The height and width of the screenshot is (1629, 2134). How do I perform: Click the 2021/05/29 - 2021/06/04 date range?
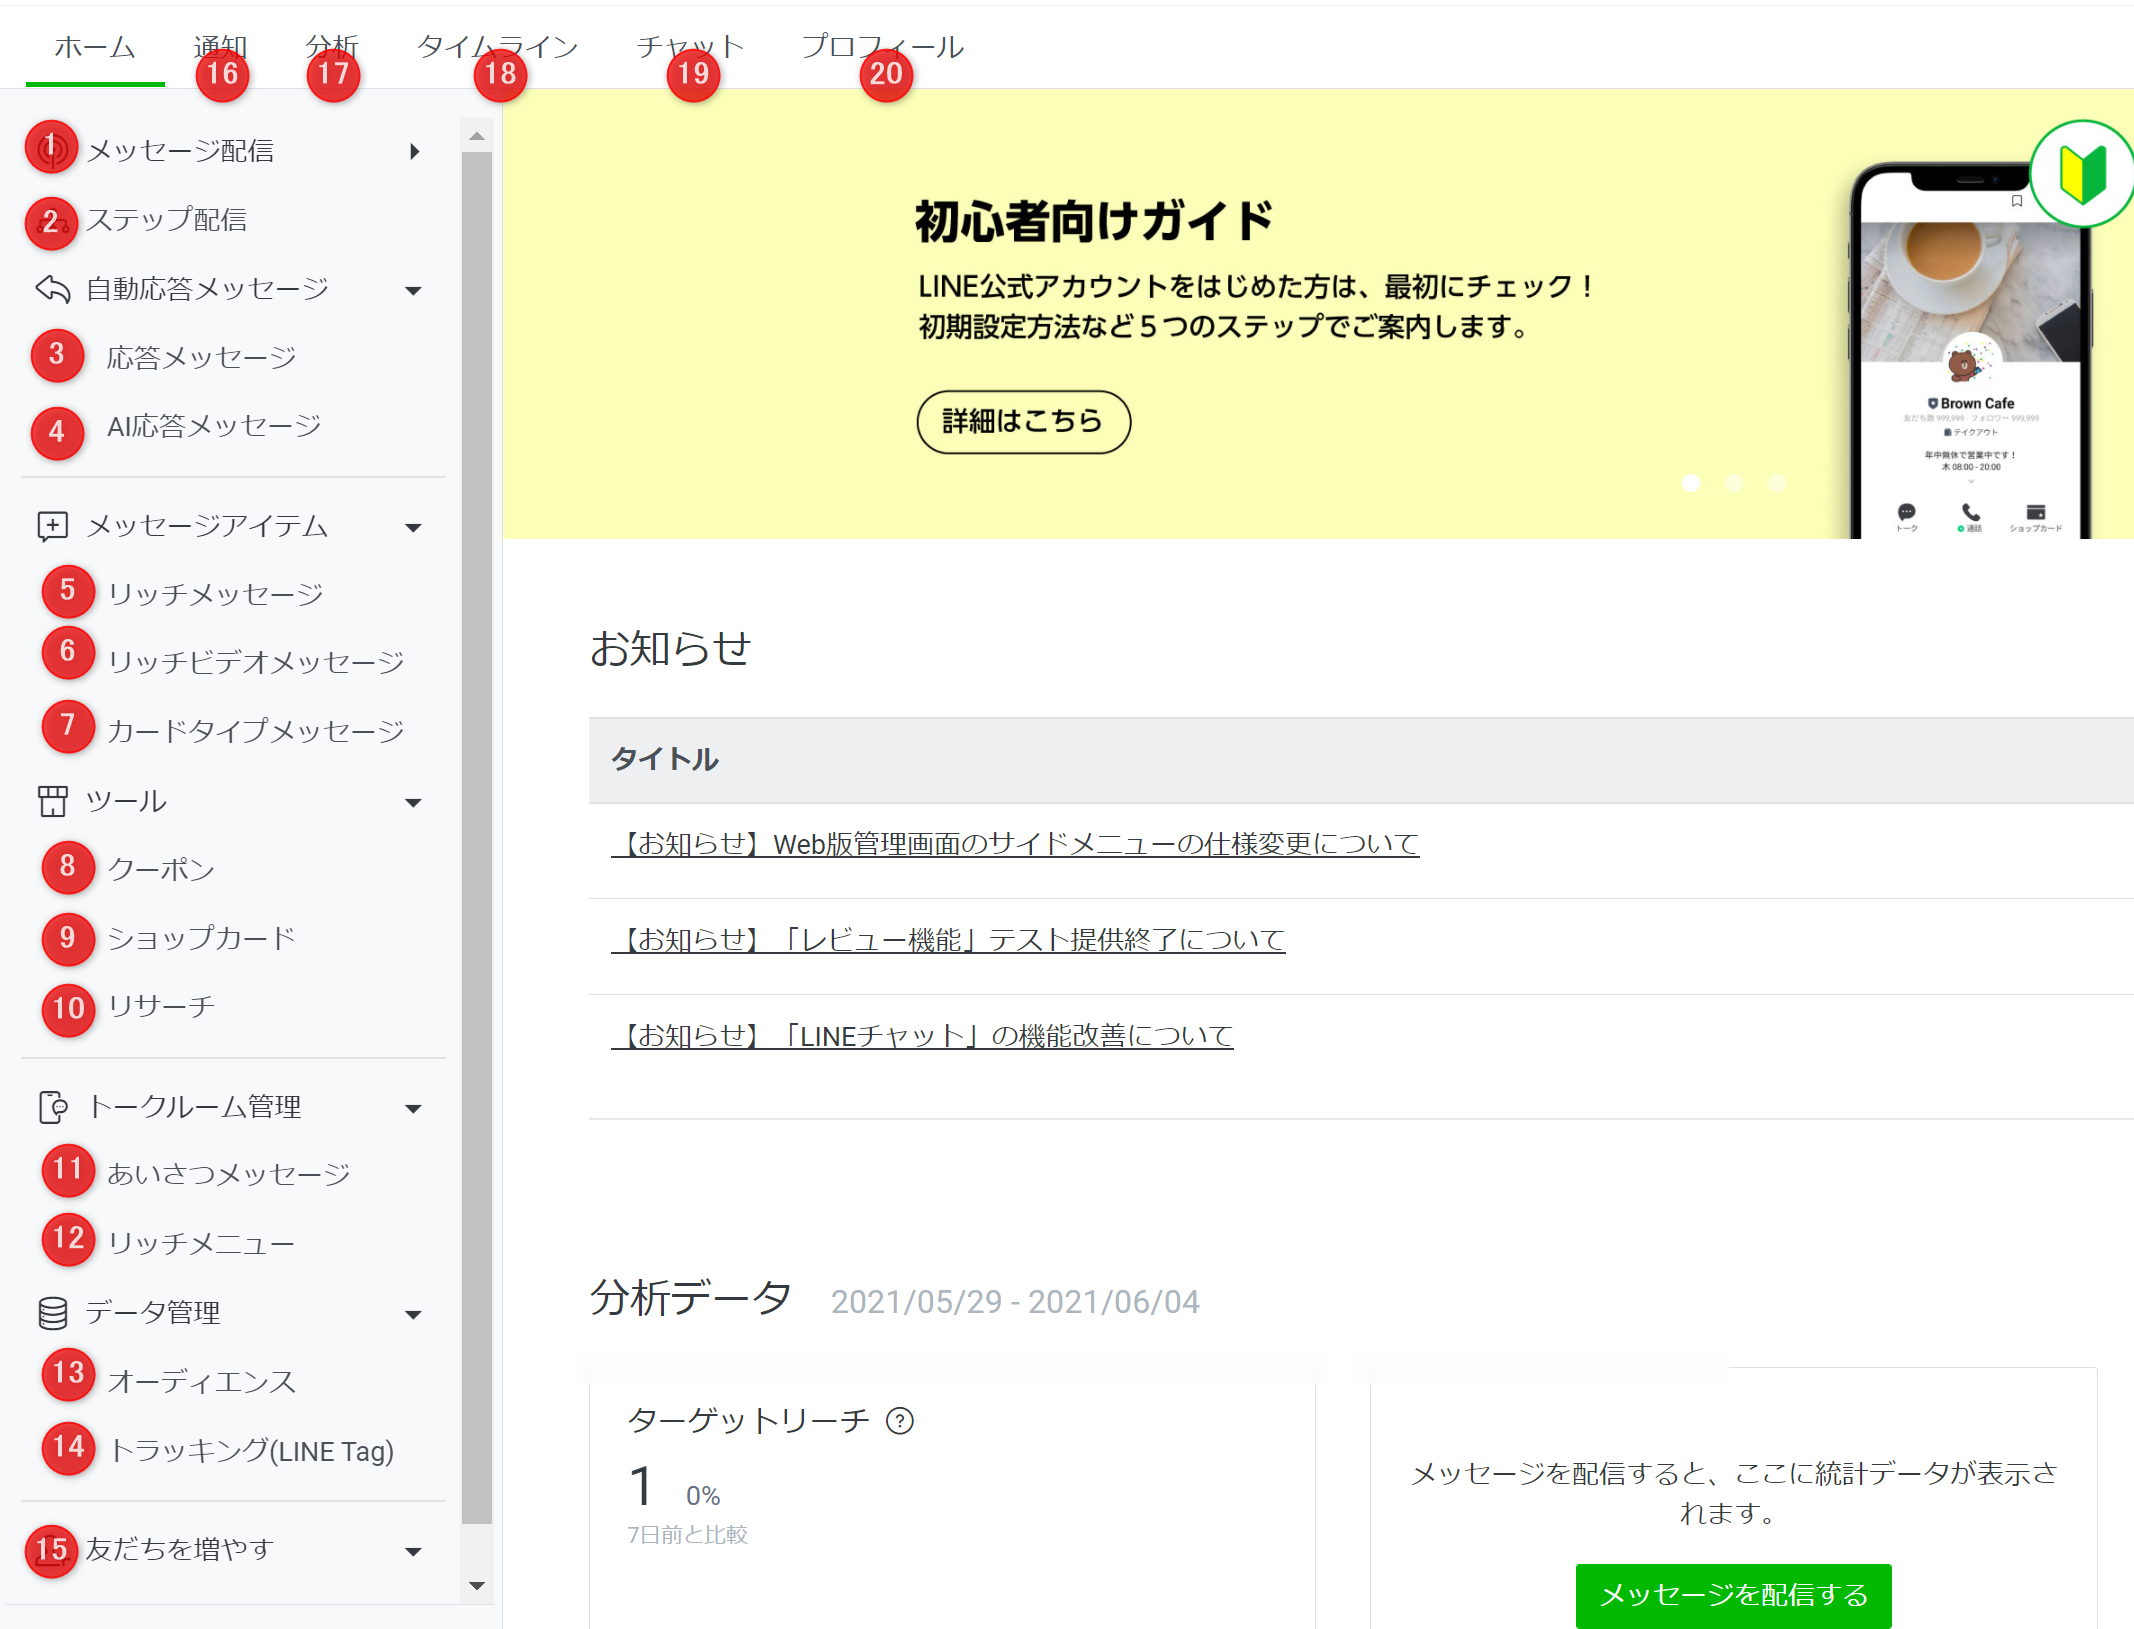(1015, 1302)
